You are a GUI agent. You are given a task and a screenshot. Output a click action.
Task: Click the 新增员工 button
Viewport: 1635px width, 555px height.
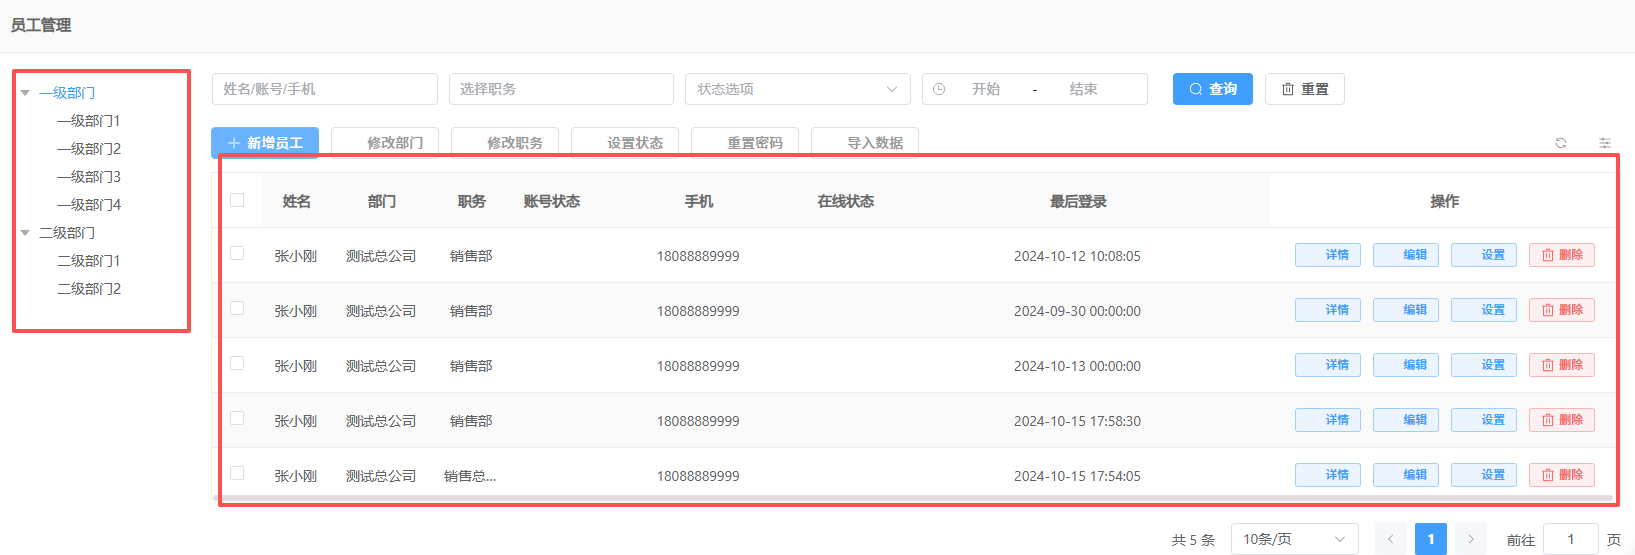pos(265,143)
